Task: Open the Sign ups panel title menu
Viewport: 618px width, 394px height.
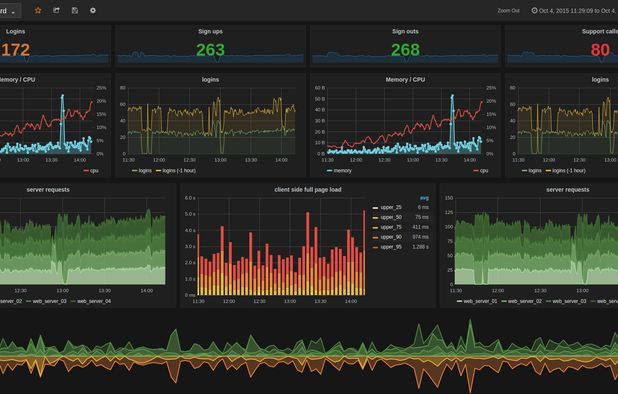Action: click(x=210, y=32)
